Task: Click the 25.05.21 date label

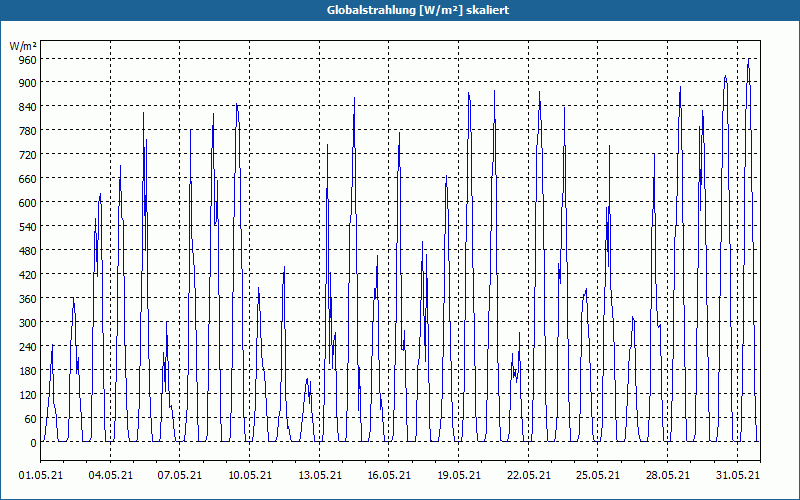Action: 597,476
